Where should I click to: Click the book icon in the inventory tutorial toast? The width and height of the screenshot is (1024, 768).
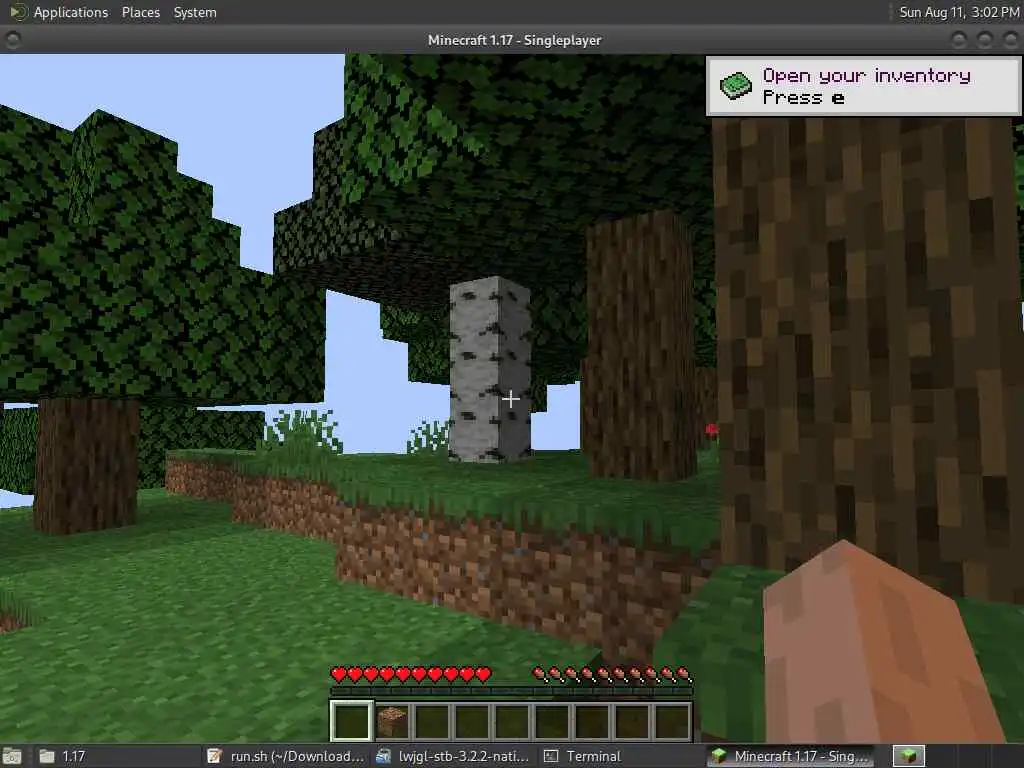[x=736, y=86]
